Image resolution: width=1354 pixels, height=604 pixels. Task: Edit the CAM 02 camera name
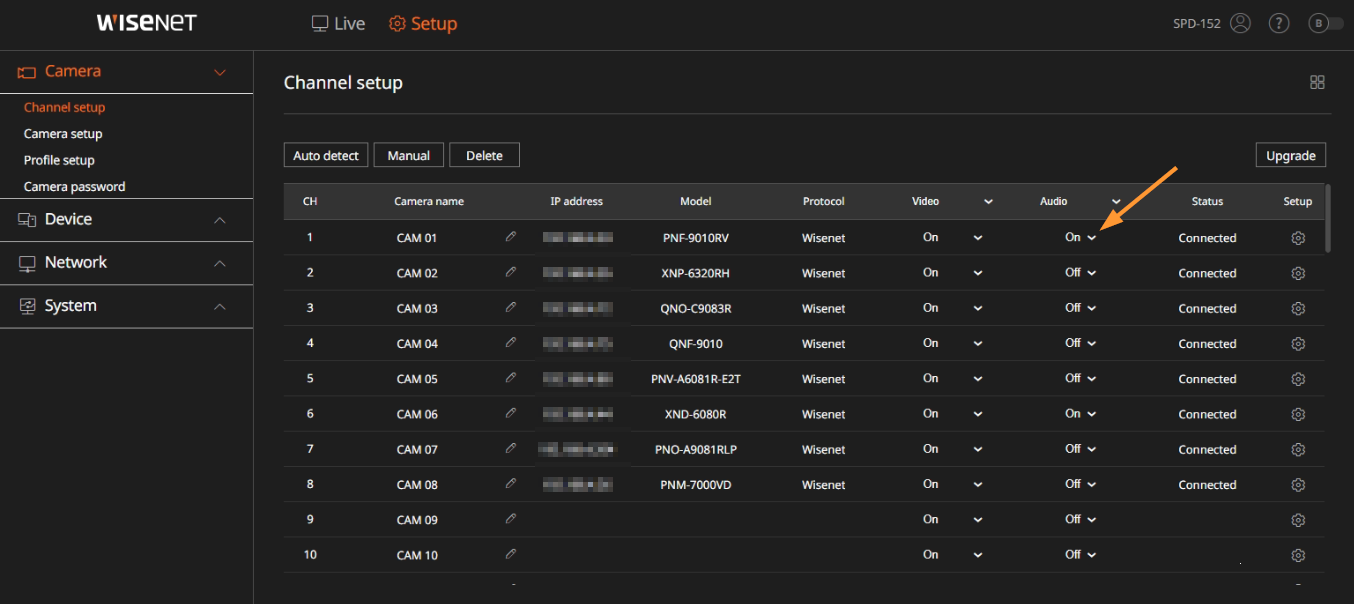pos(511,272)
